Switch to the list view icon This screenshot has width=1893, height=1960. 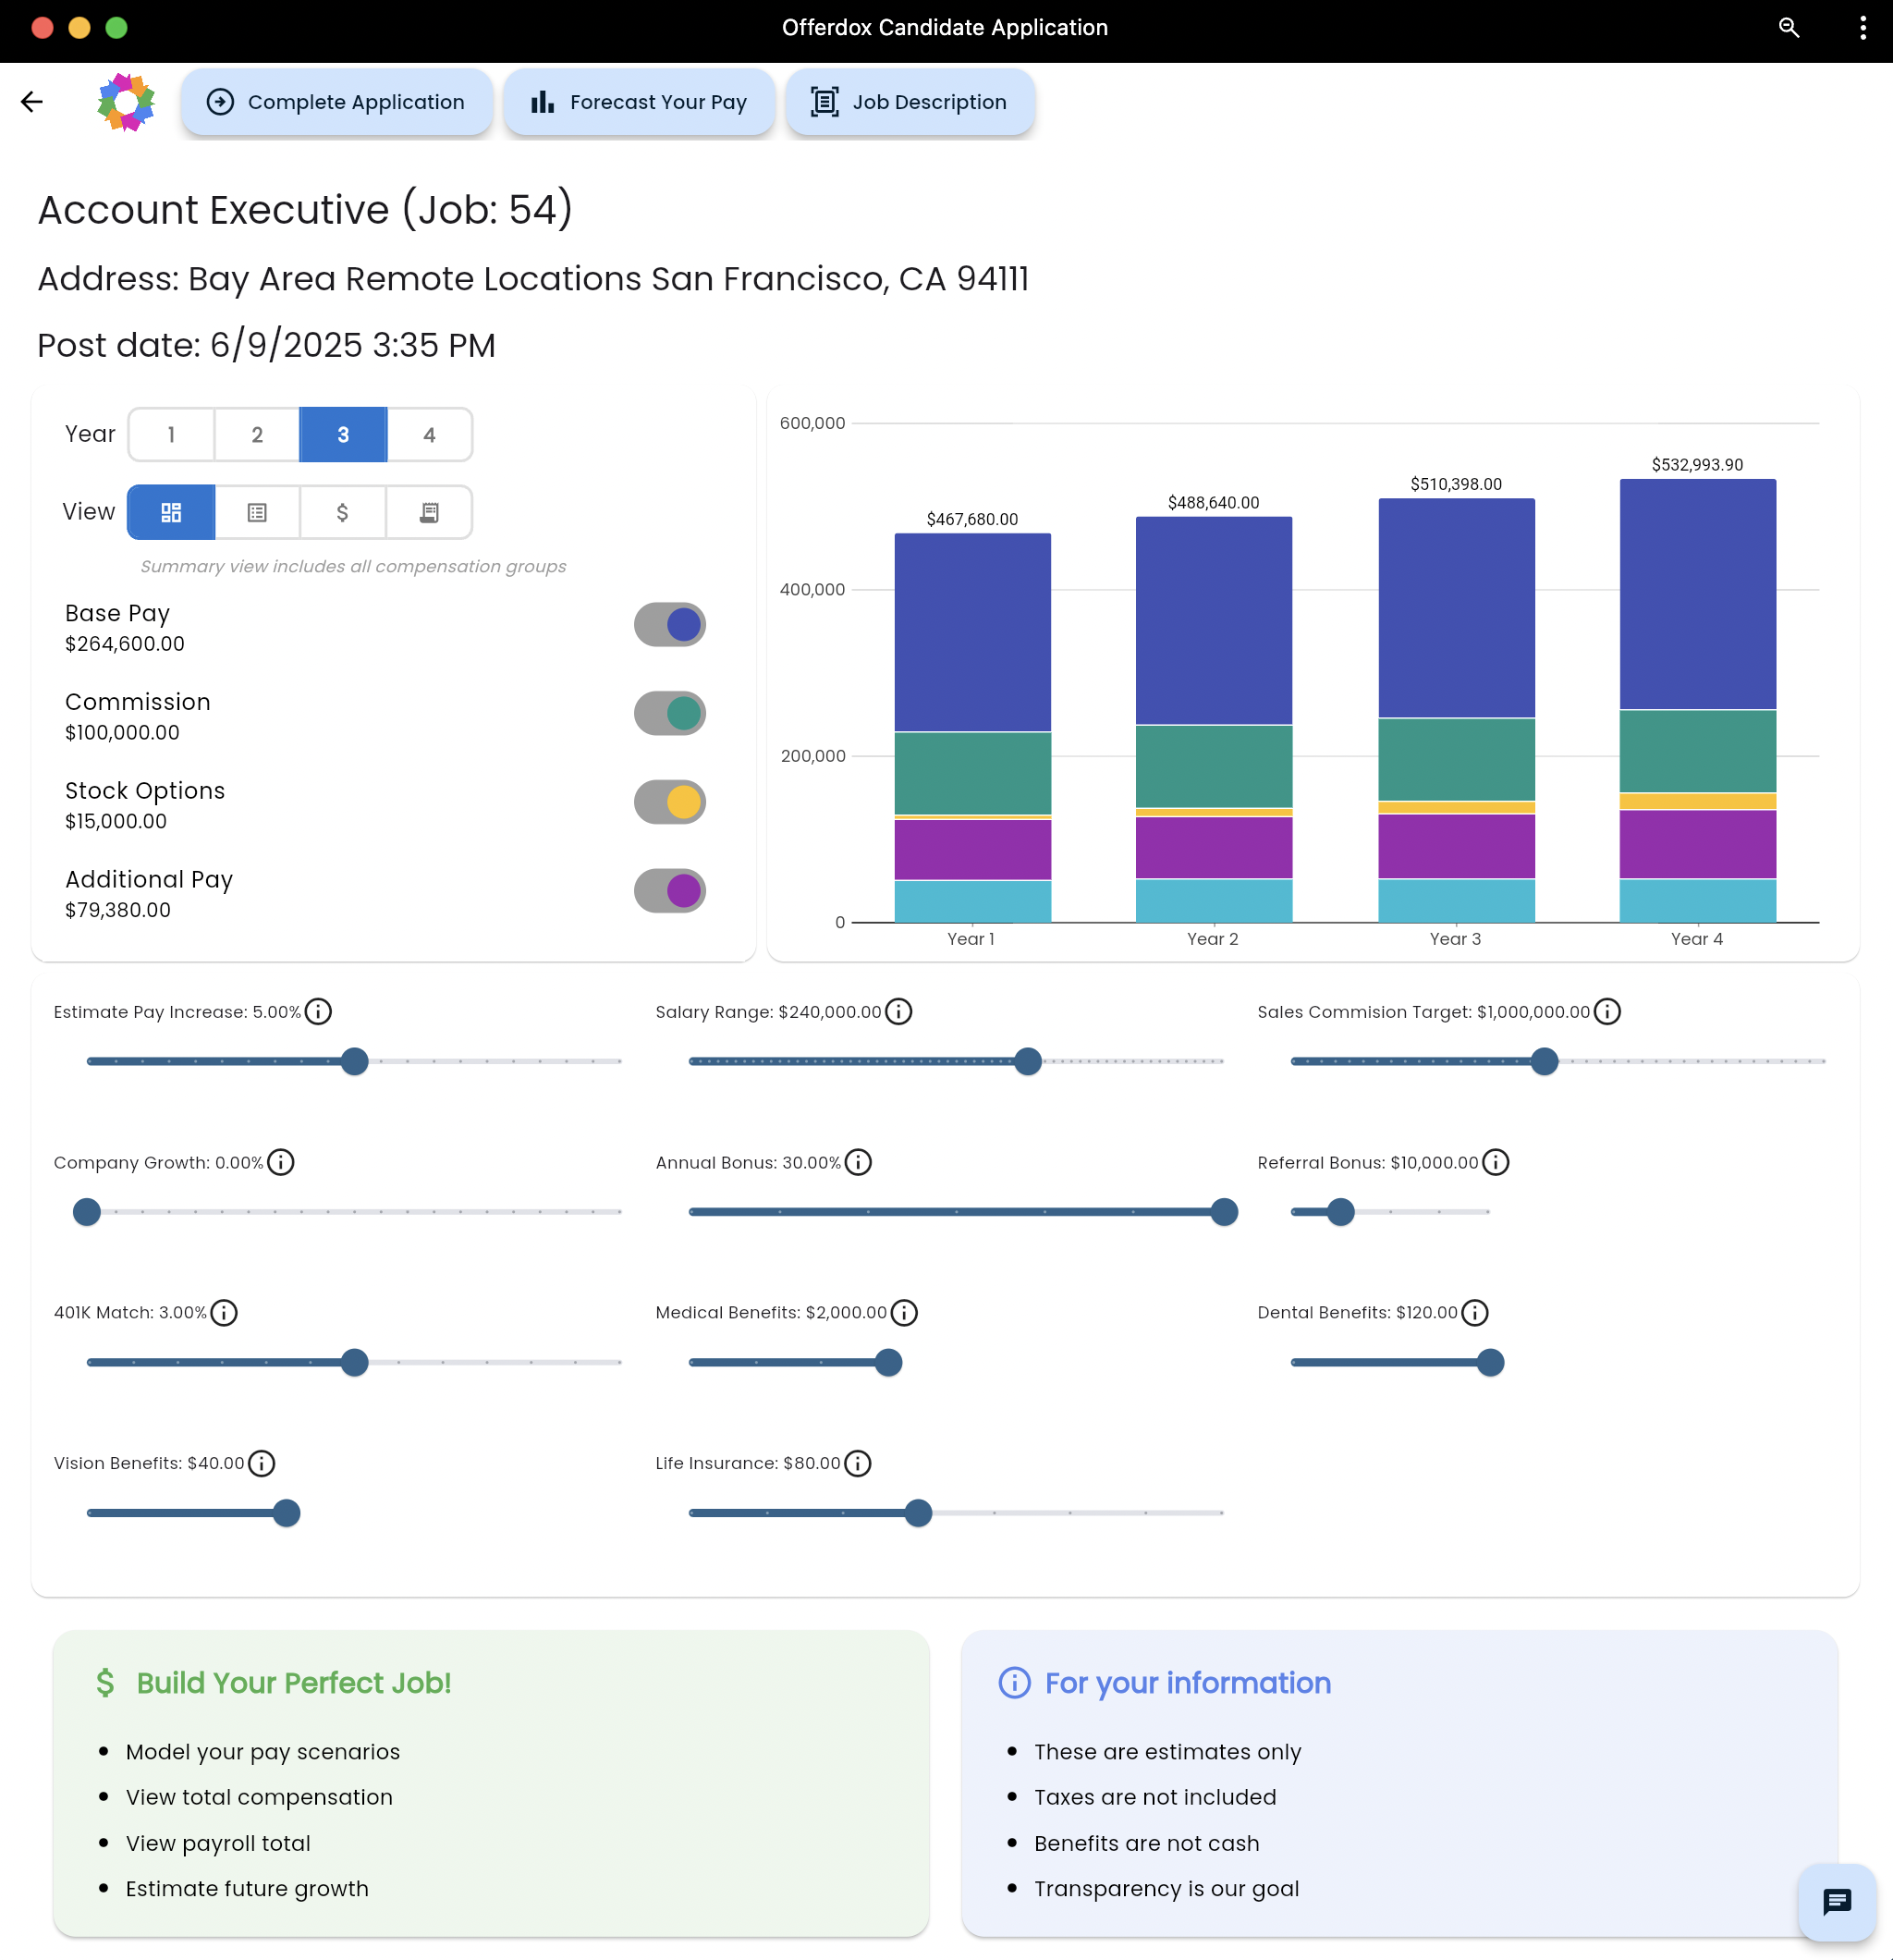coord(257,513)
